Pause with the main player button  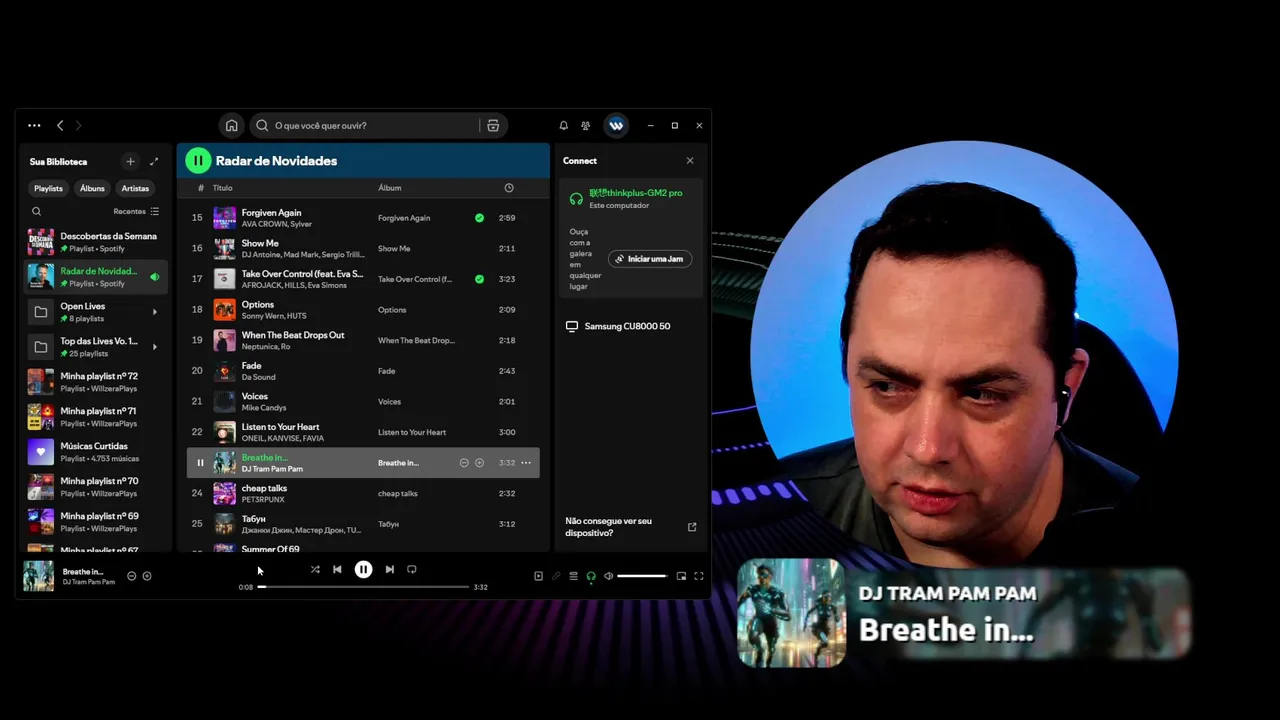(x=363, y=569)
